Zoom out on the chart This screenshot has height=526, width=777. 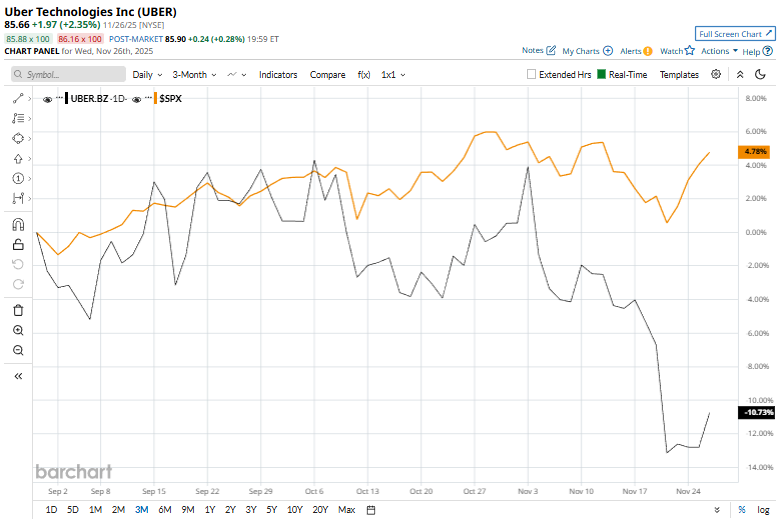click(18, 350)
